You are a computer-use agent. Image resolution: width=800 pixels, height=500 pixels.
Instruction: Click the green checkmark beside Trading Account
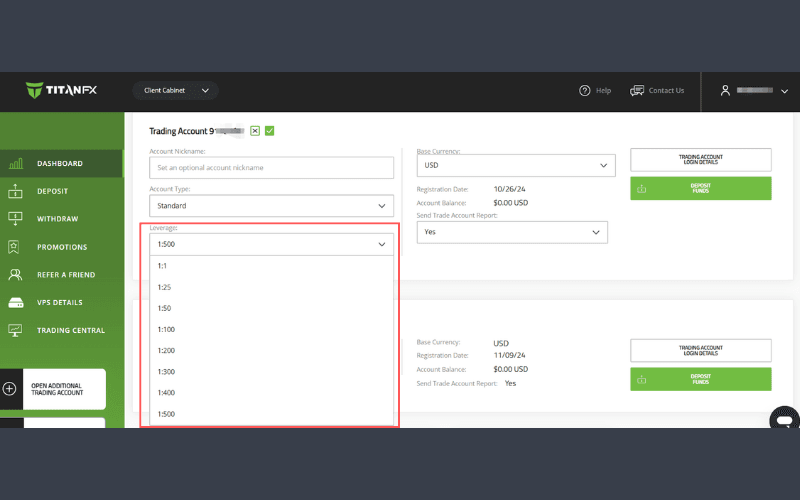(270, 131)
